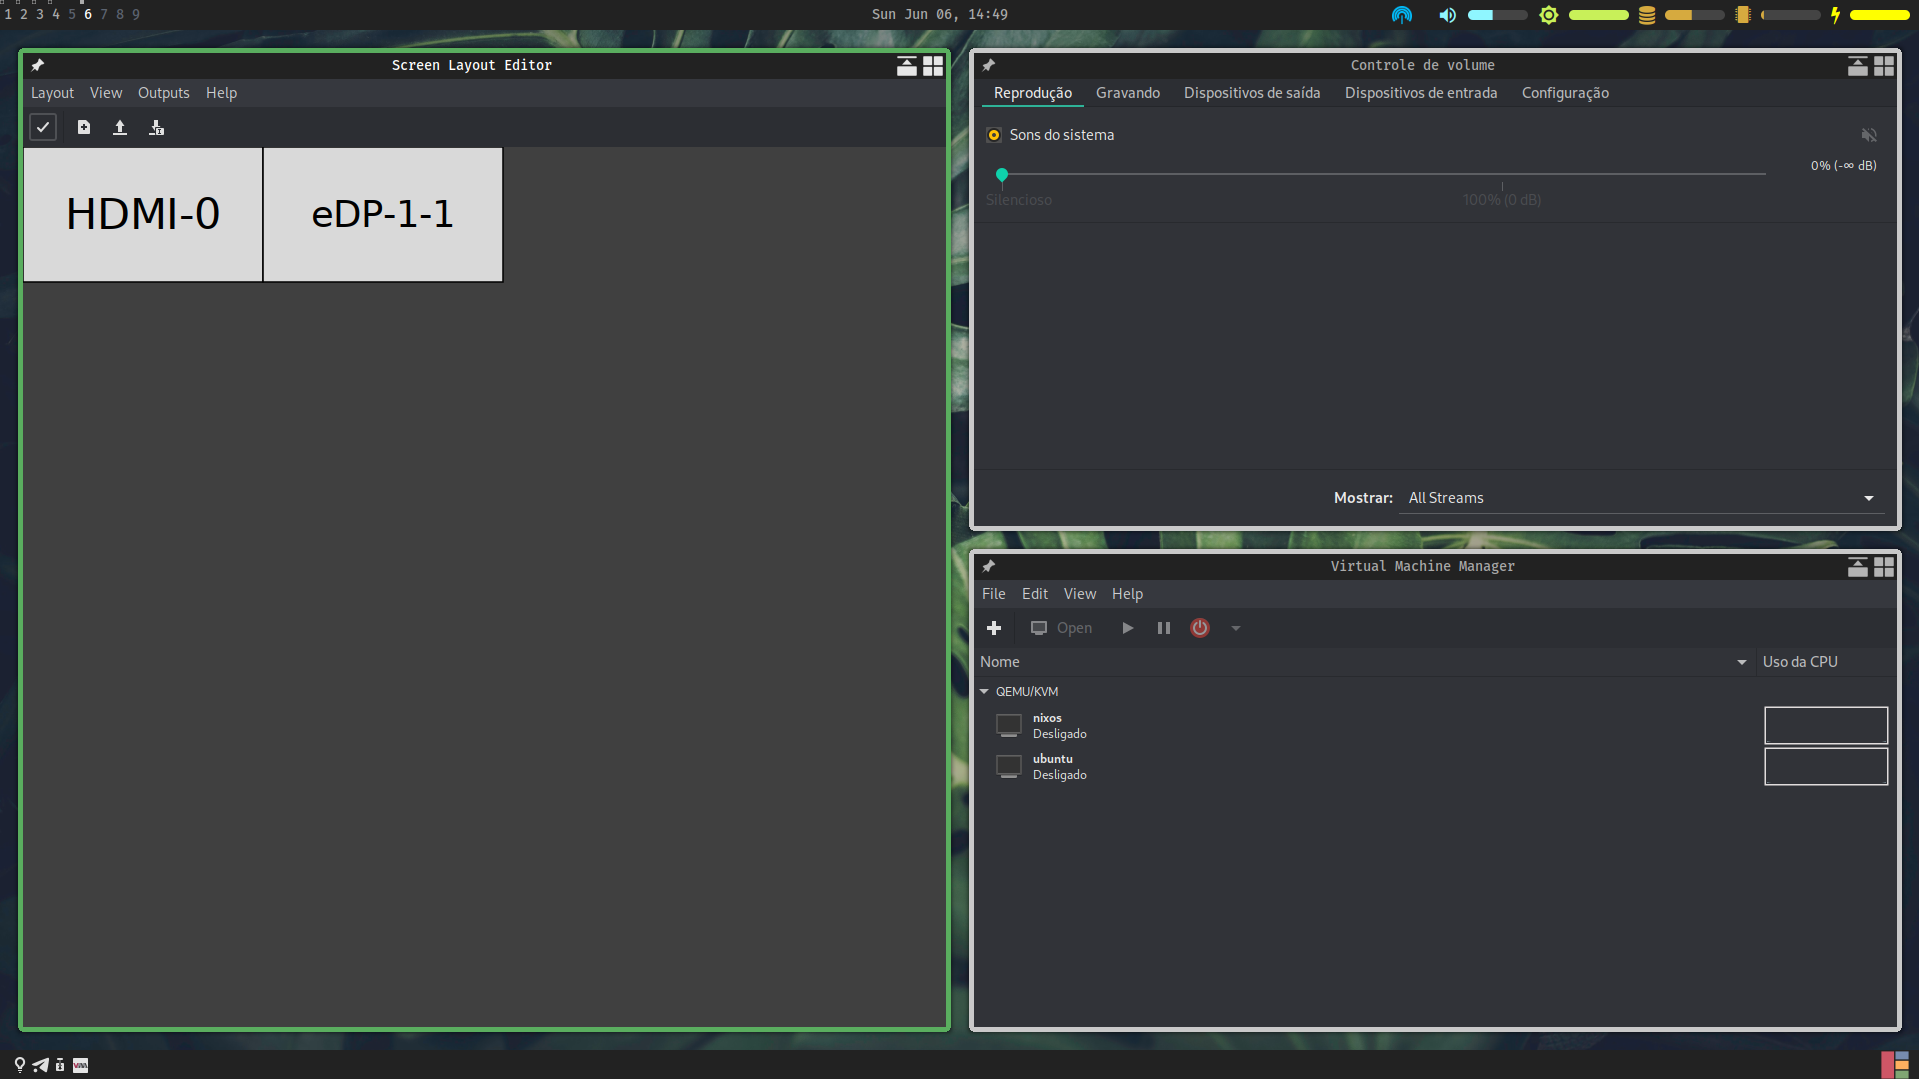The height and width of the screenshot is (1079, 1919).
Task: Click the red shutdown power icon
Action: pos(1200,628)
